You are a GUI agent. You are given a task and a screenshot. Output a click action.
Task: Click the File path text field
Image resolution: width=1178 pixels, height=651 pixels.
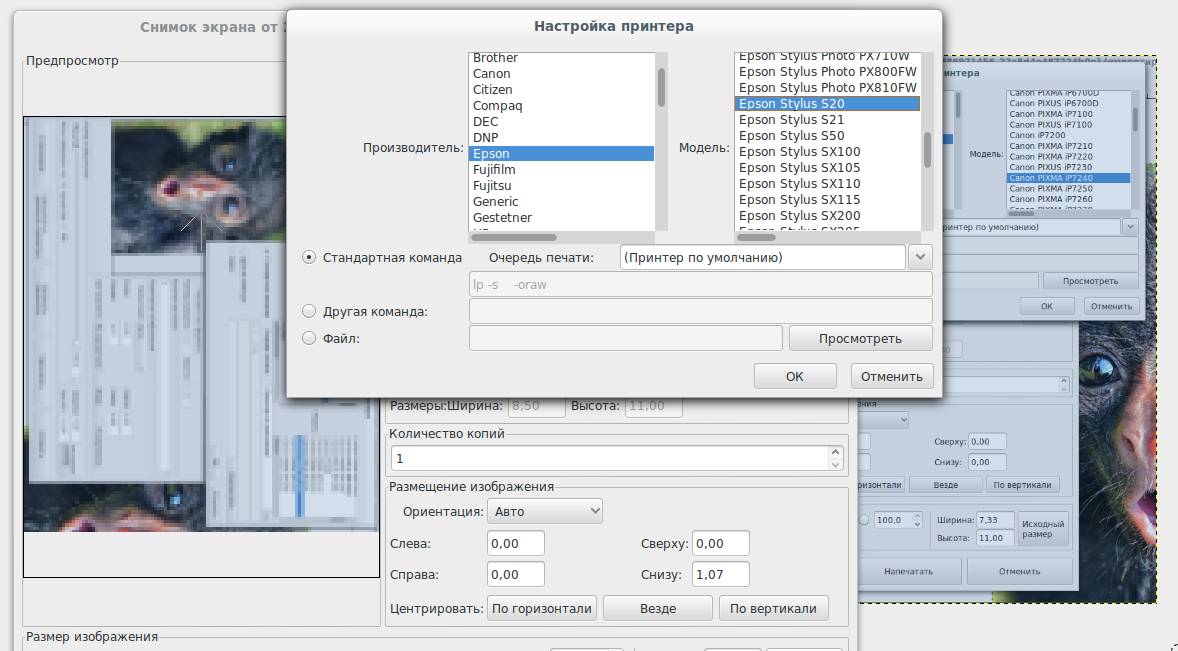tap(626, 339)
